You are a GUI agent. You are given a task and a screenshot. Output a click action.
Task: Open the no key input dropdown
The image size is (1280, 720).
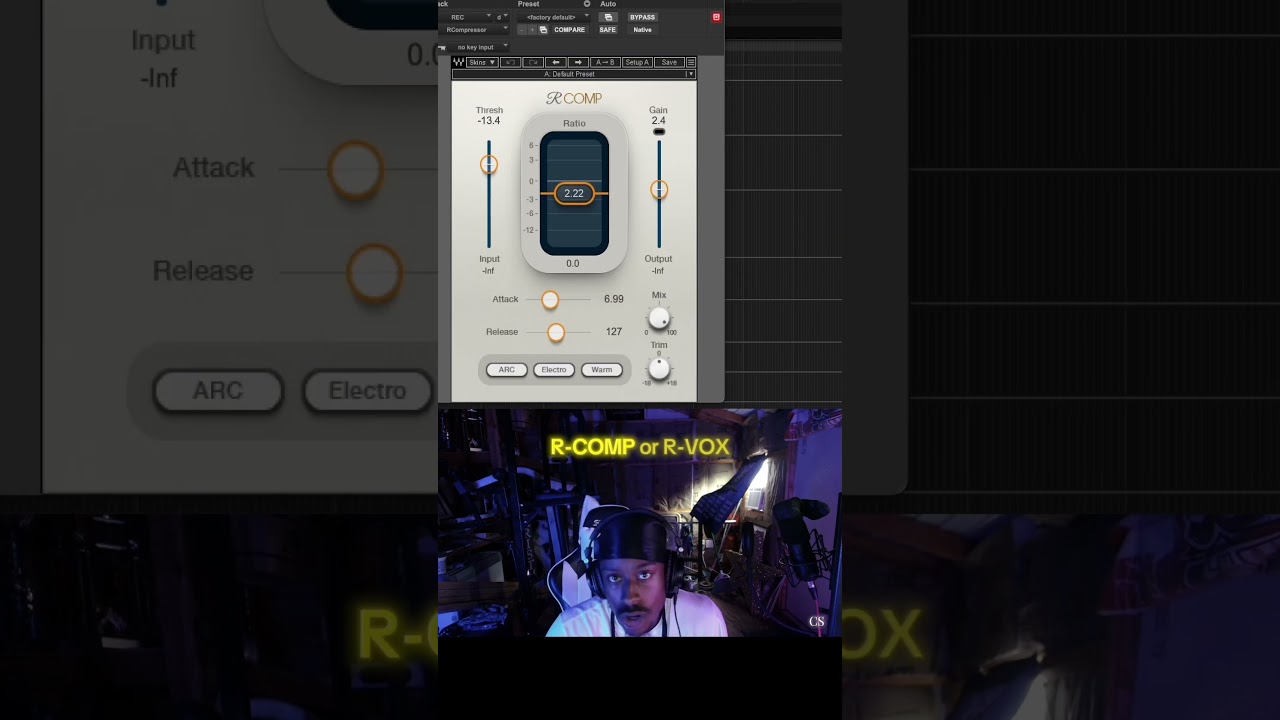click(x=478, y=47)
